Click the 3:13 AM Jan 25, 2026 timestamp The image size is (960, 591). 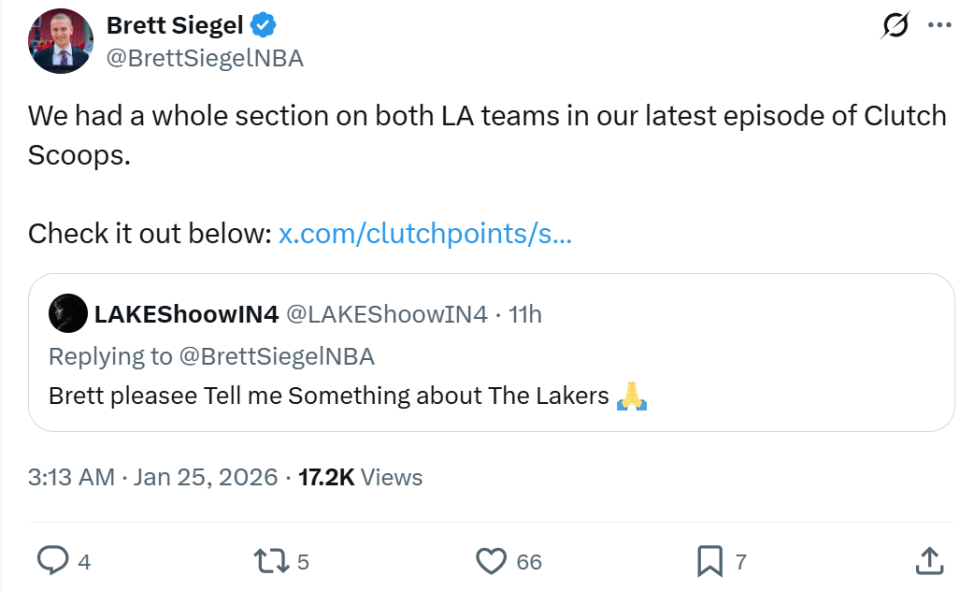(152, 477)
